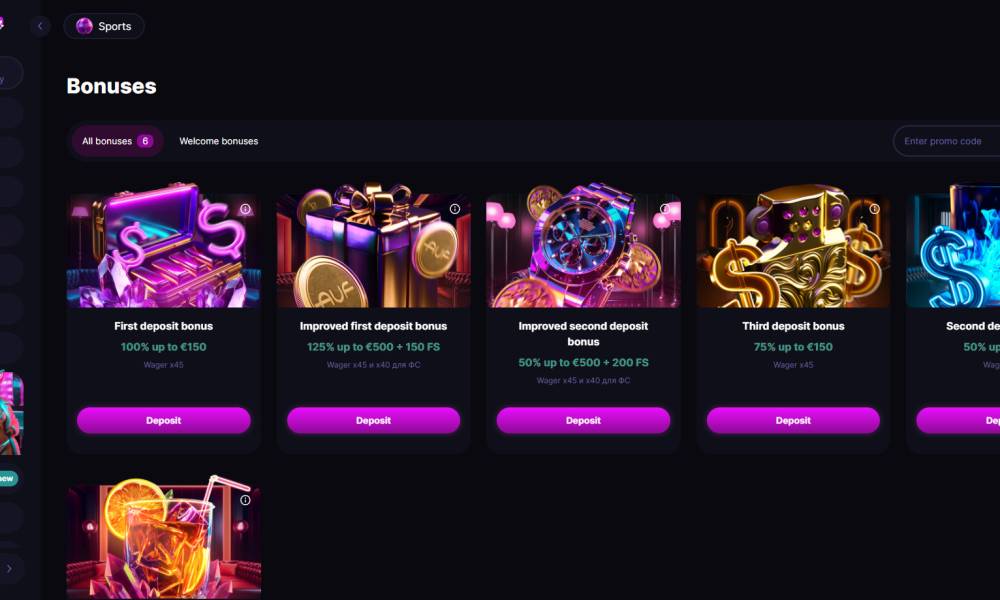Open info icon on cocktail bonus card
This screenshot has height=600, width=1000.
click(245, 500)
